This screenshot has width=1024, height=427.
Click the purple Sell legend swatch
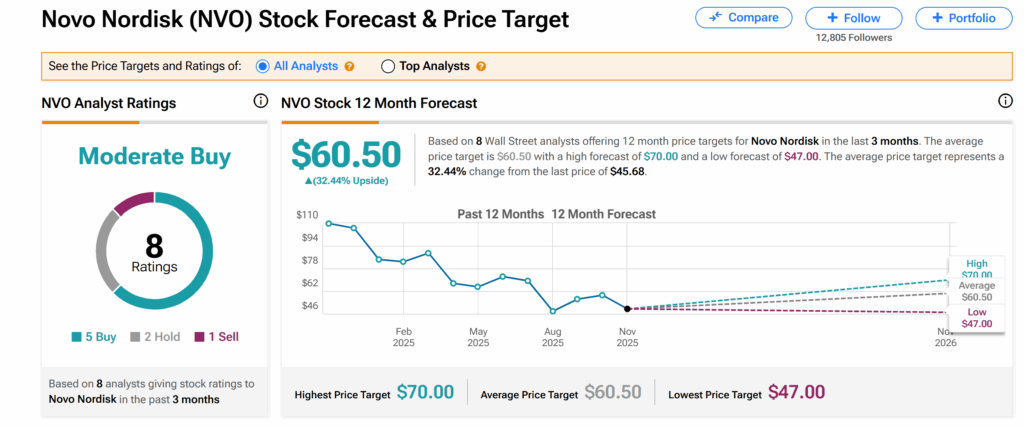[x=200, y=337]
